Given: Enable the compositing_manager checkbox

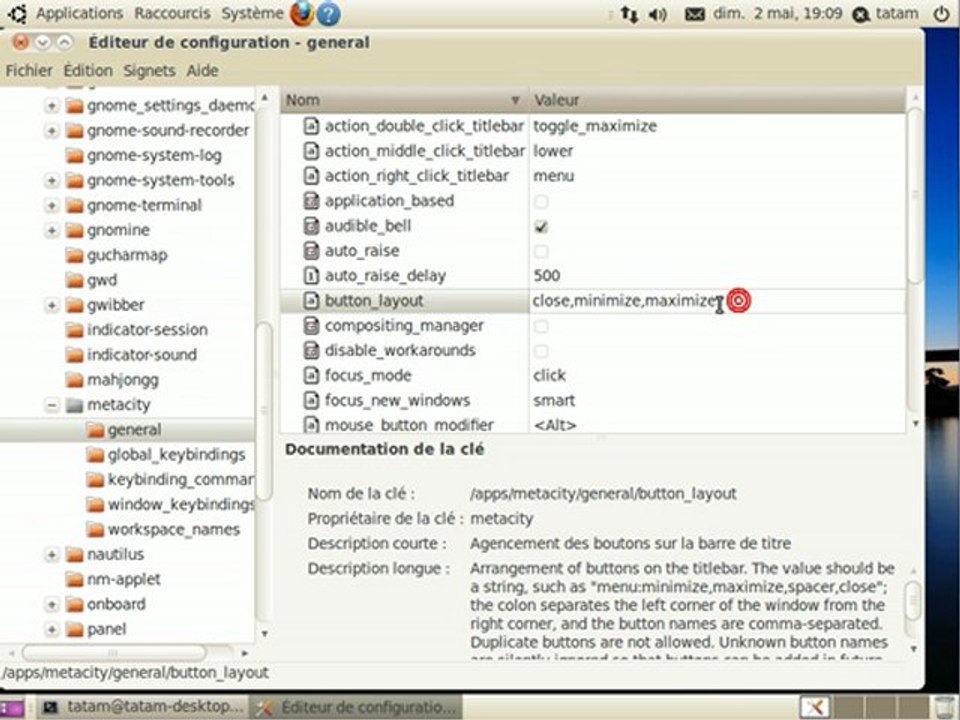Looking at the screenshot, I should click(x=541, y=326).
